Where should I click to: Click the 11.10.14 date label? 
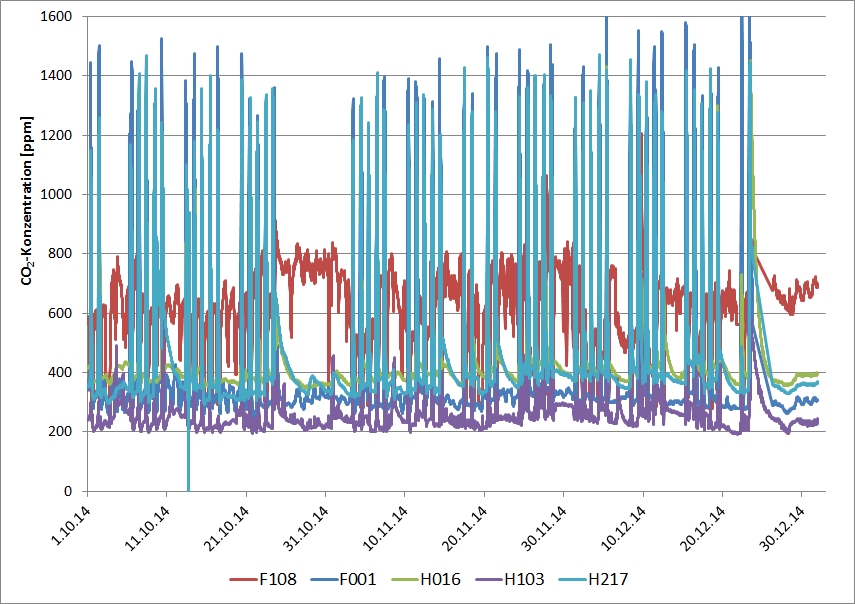pos(147,528)
